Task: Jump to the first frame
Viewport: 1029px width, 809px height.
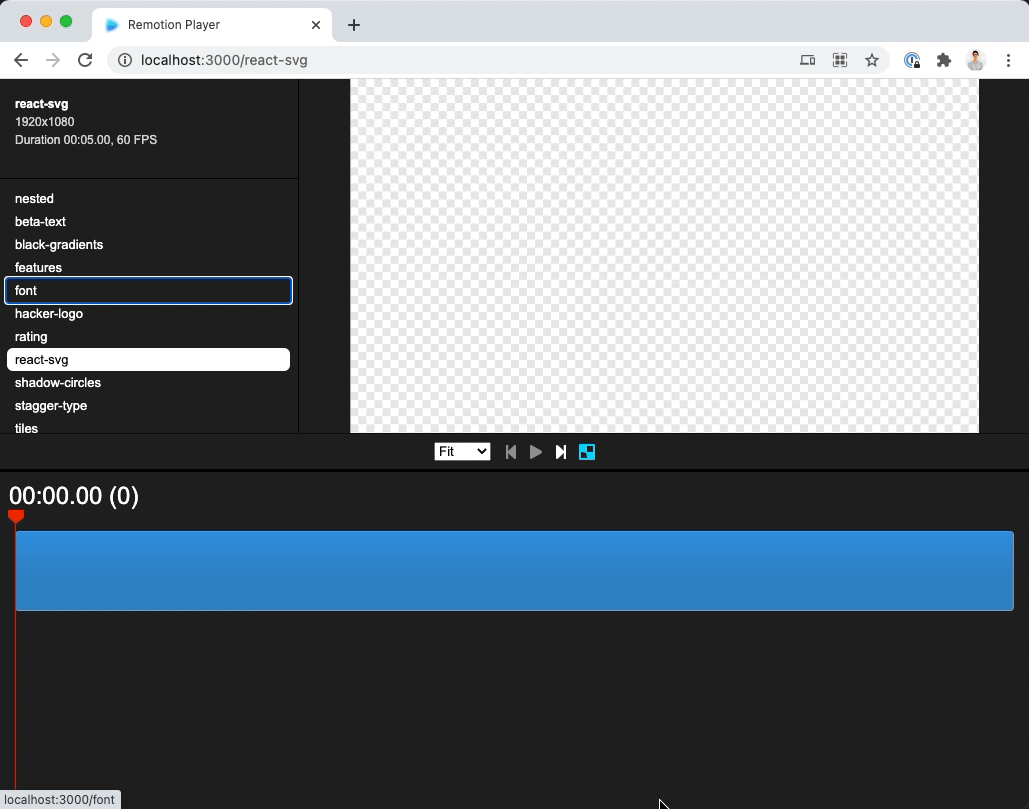Action: point(510,451)
